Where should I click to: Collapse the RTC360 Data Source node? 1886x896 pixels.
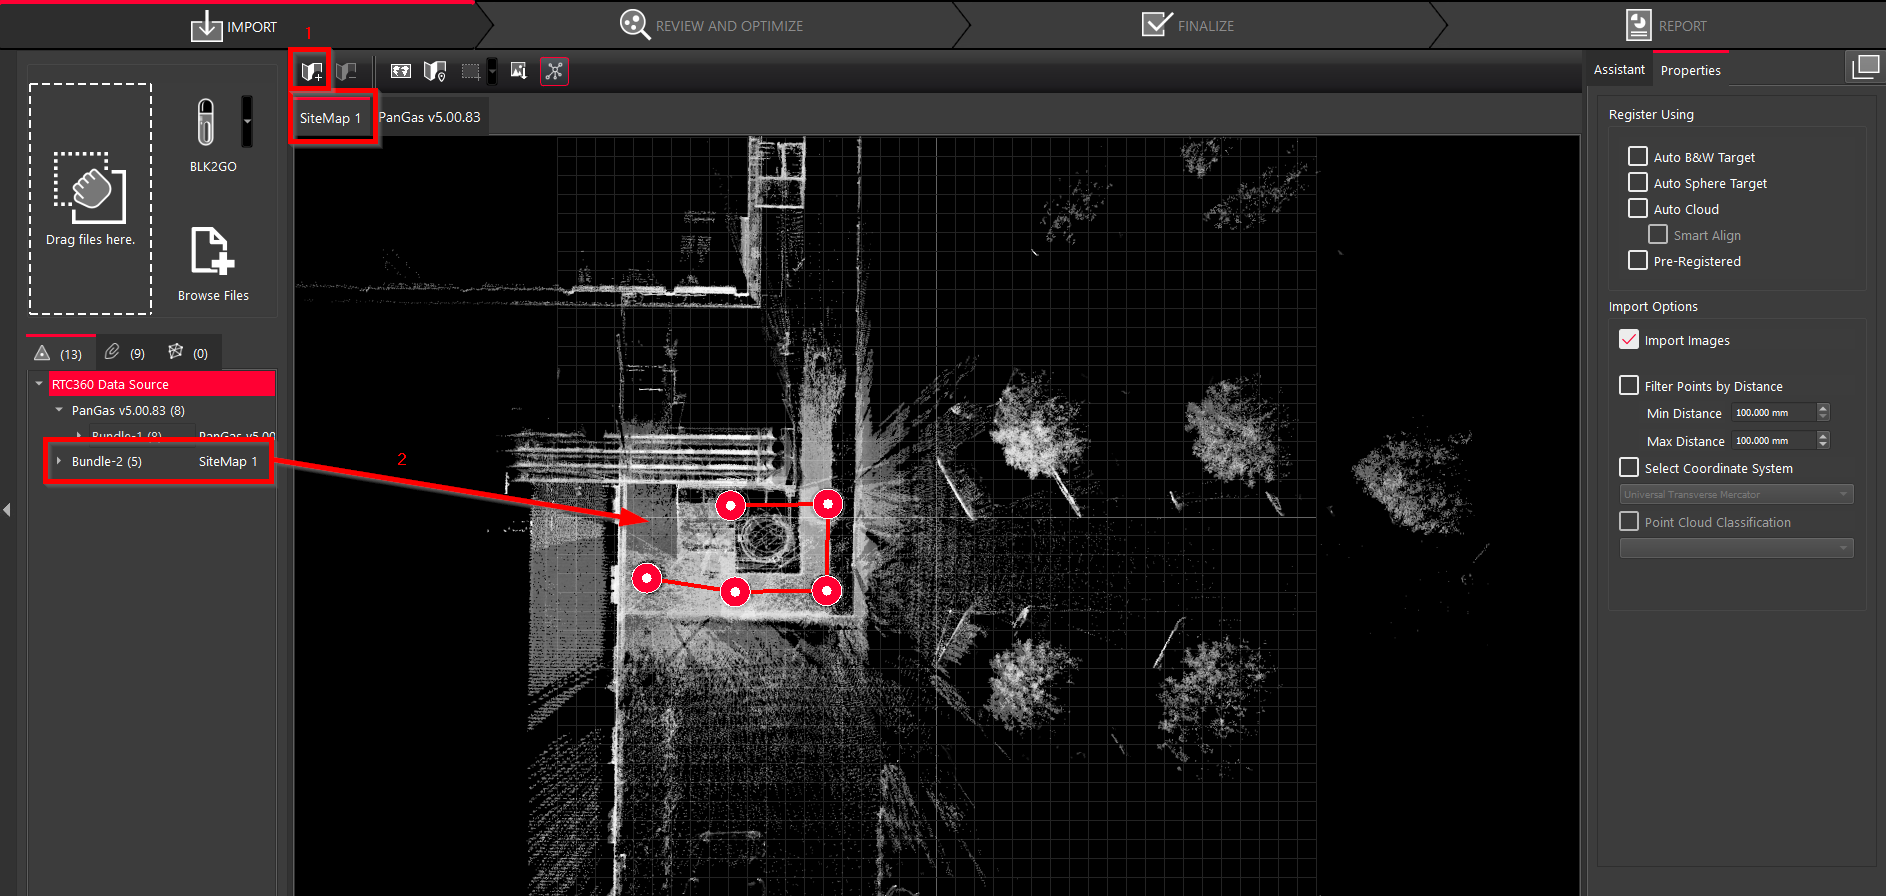[x=39, y=384]
